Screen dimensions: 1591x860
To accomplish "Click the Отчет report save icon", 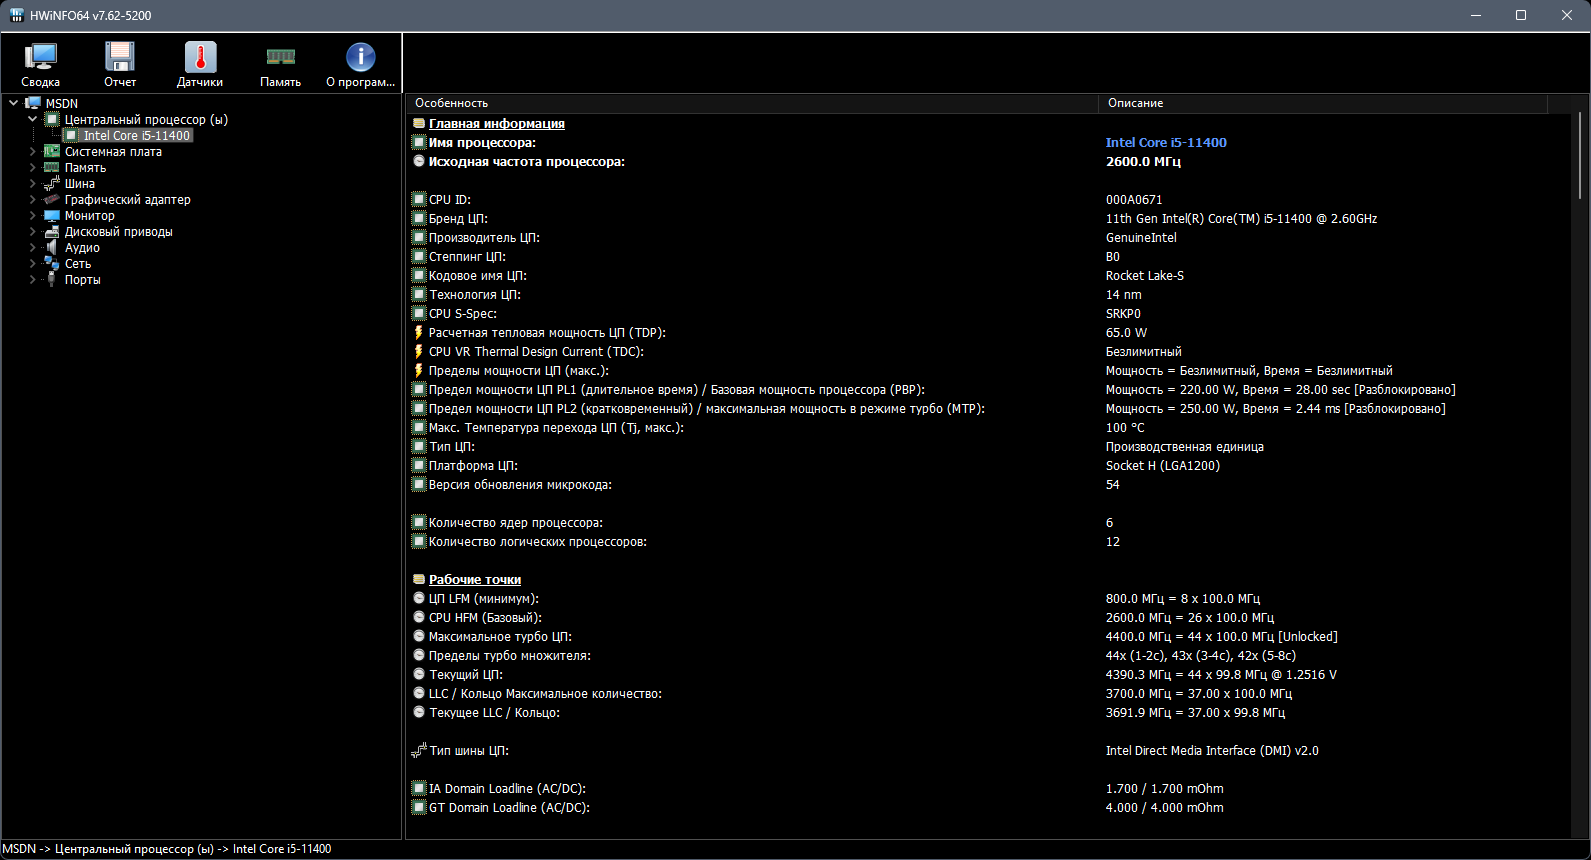I will (x=120, y=58).
